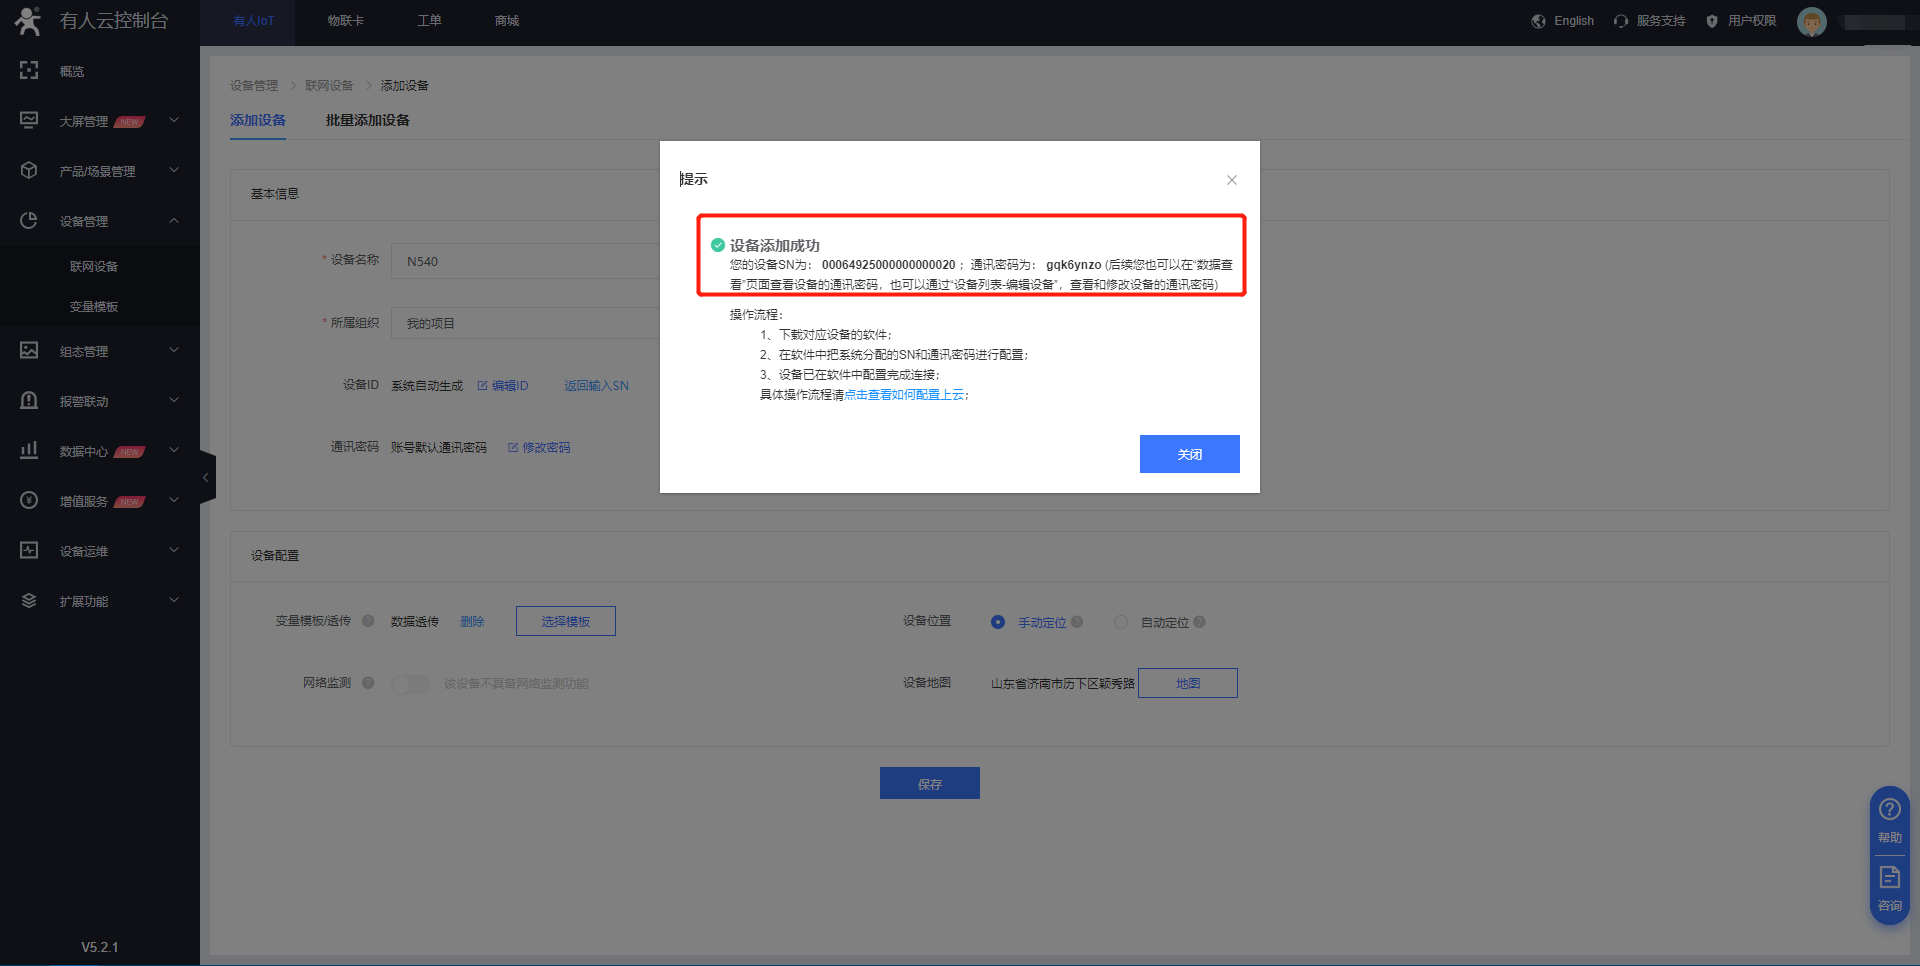Click the 咨询 consultation document icon

click(x=1889, y=877)
